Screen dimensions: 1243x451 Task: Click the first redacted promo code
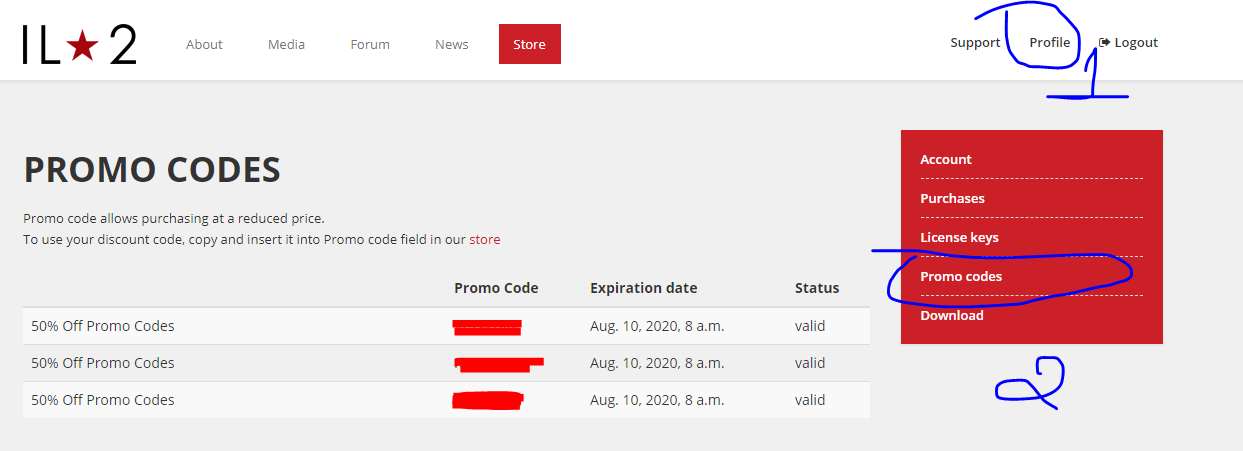click(487, 326)
